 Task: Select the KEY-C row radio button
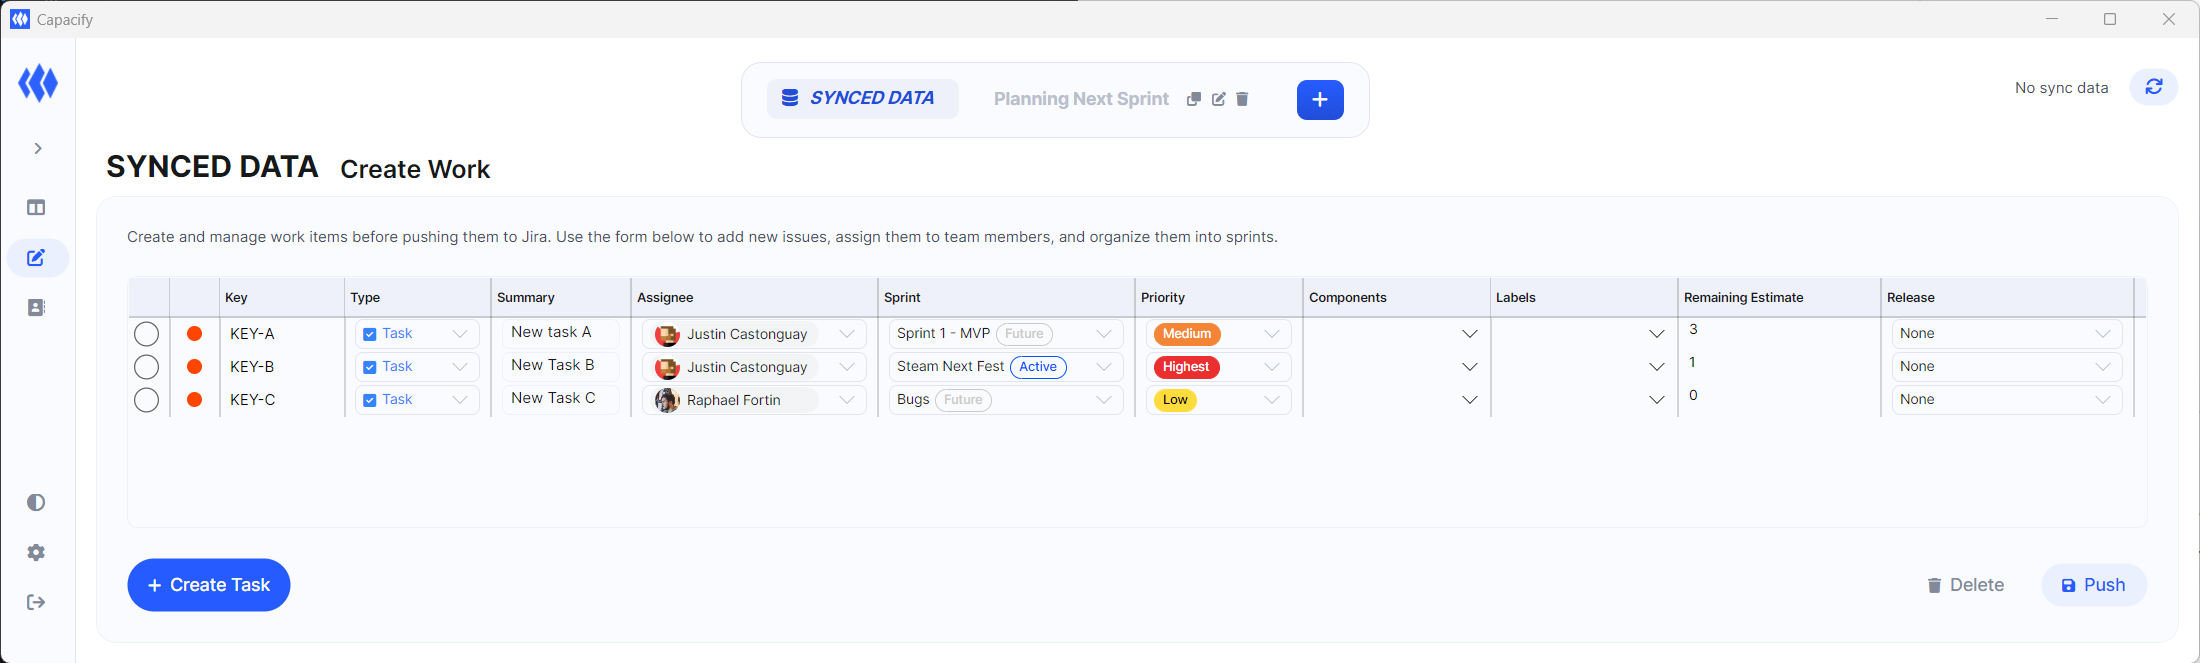click(146, 400)
